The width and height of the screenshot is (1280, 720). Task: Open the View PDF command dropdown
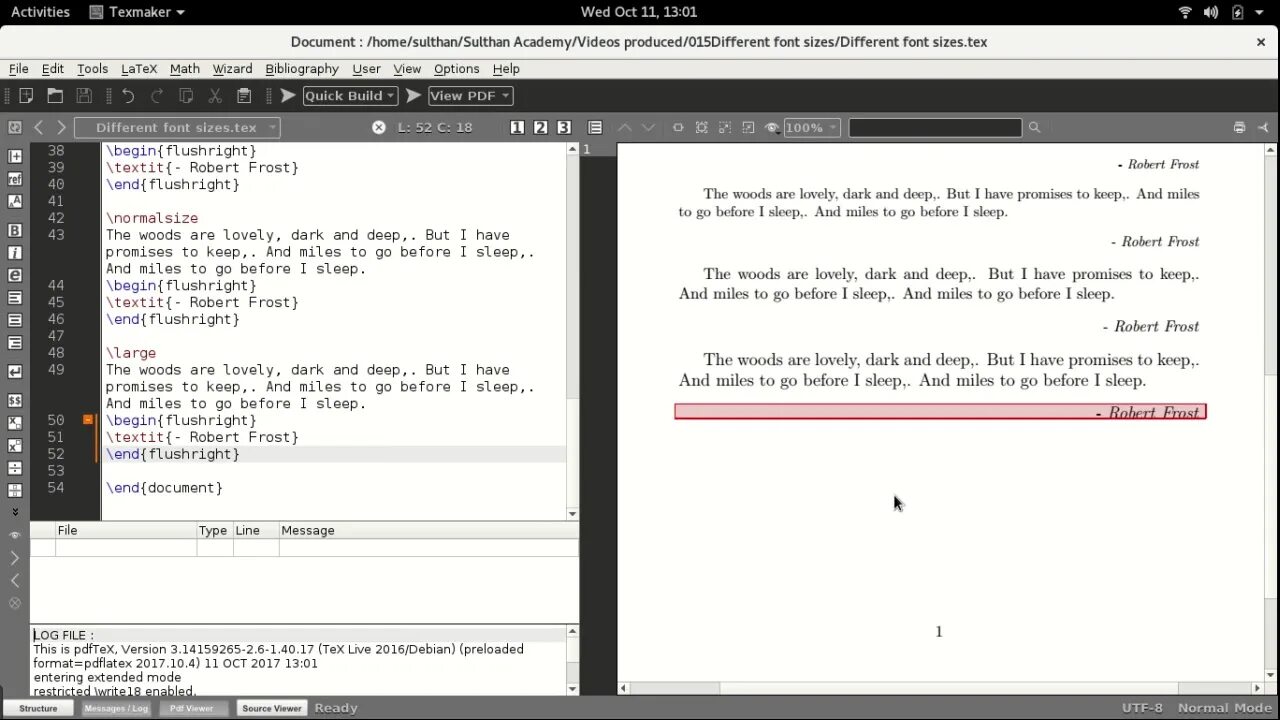470,96
